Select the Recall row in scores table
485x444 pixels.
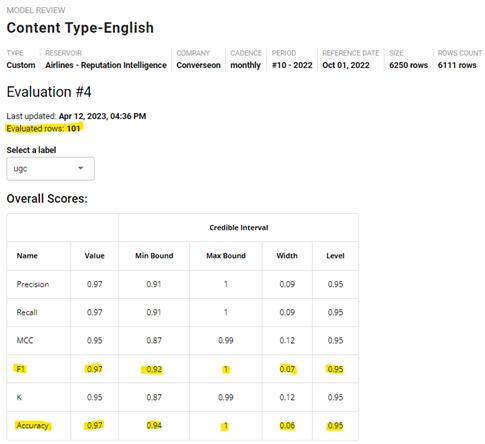click(x=183, y=312)
